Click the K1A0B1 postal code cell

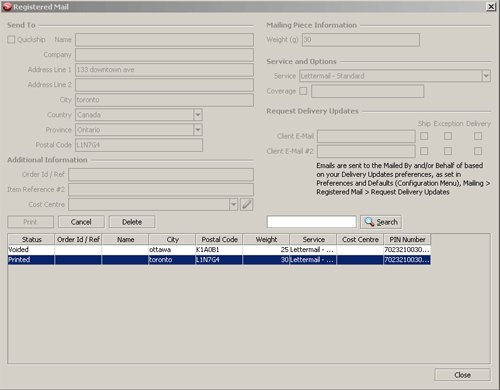pos(219,250)
